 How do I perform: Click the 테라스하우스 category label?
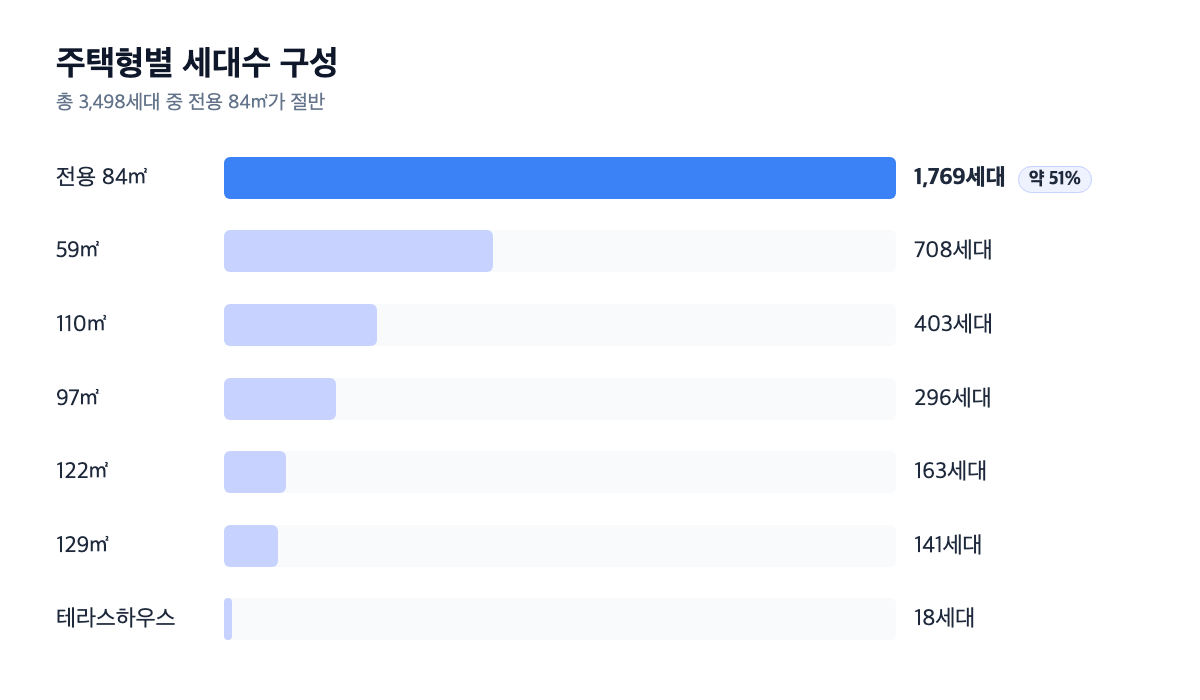[x=116, y=618]
